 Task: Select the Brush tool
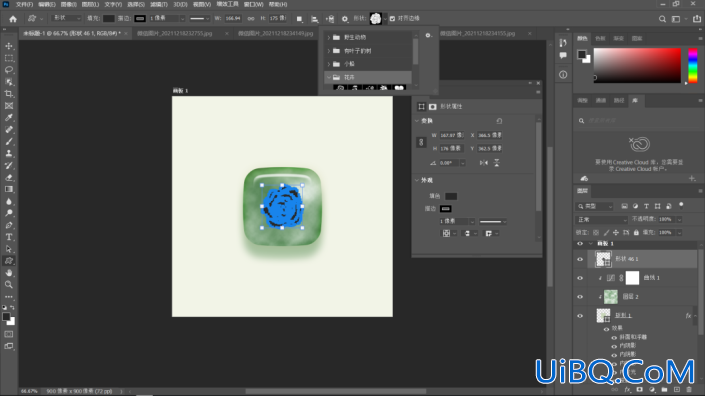(x=9, y=142)
